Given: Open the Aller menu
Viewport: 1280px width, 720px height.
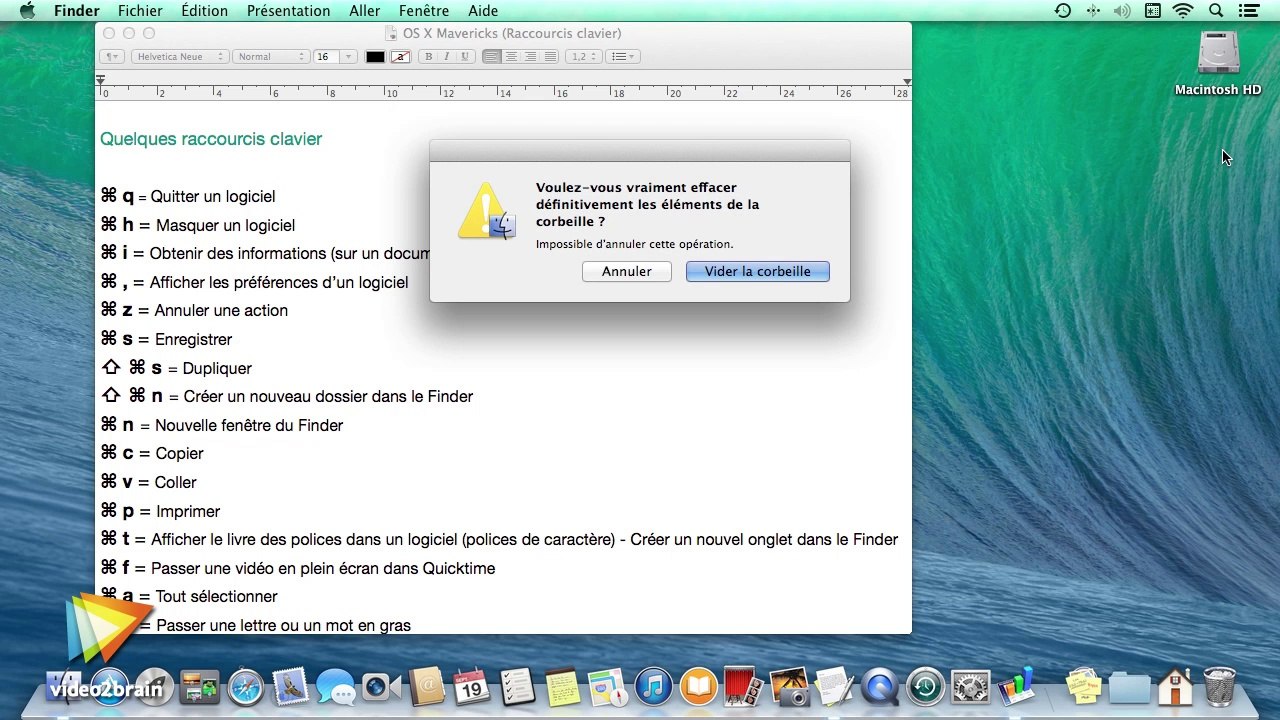Looking at the screenshot, I should point(364,11).
